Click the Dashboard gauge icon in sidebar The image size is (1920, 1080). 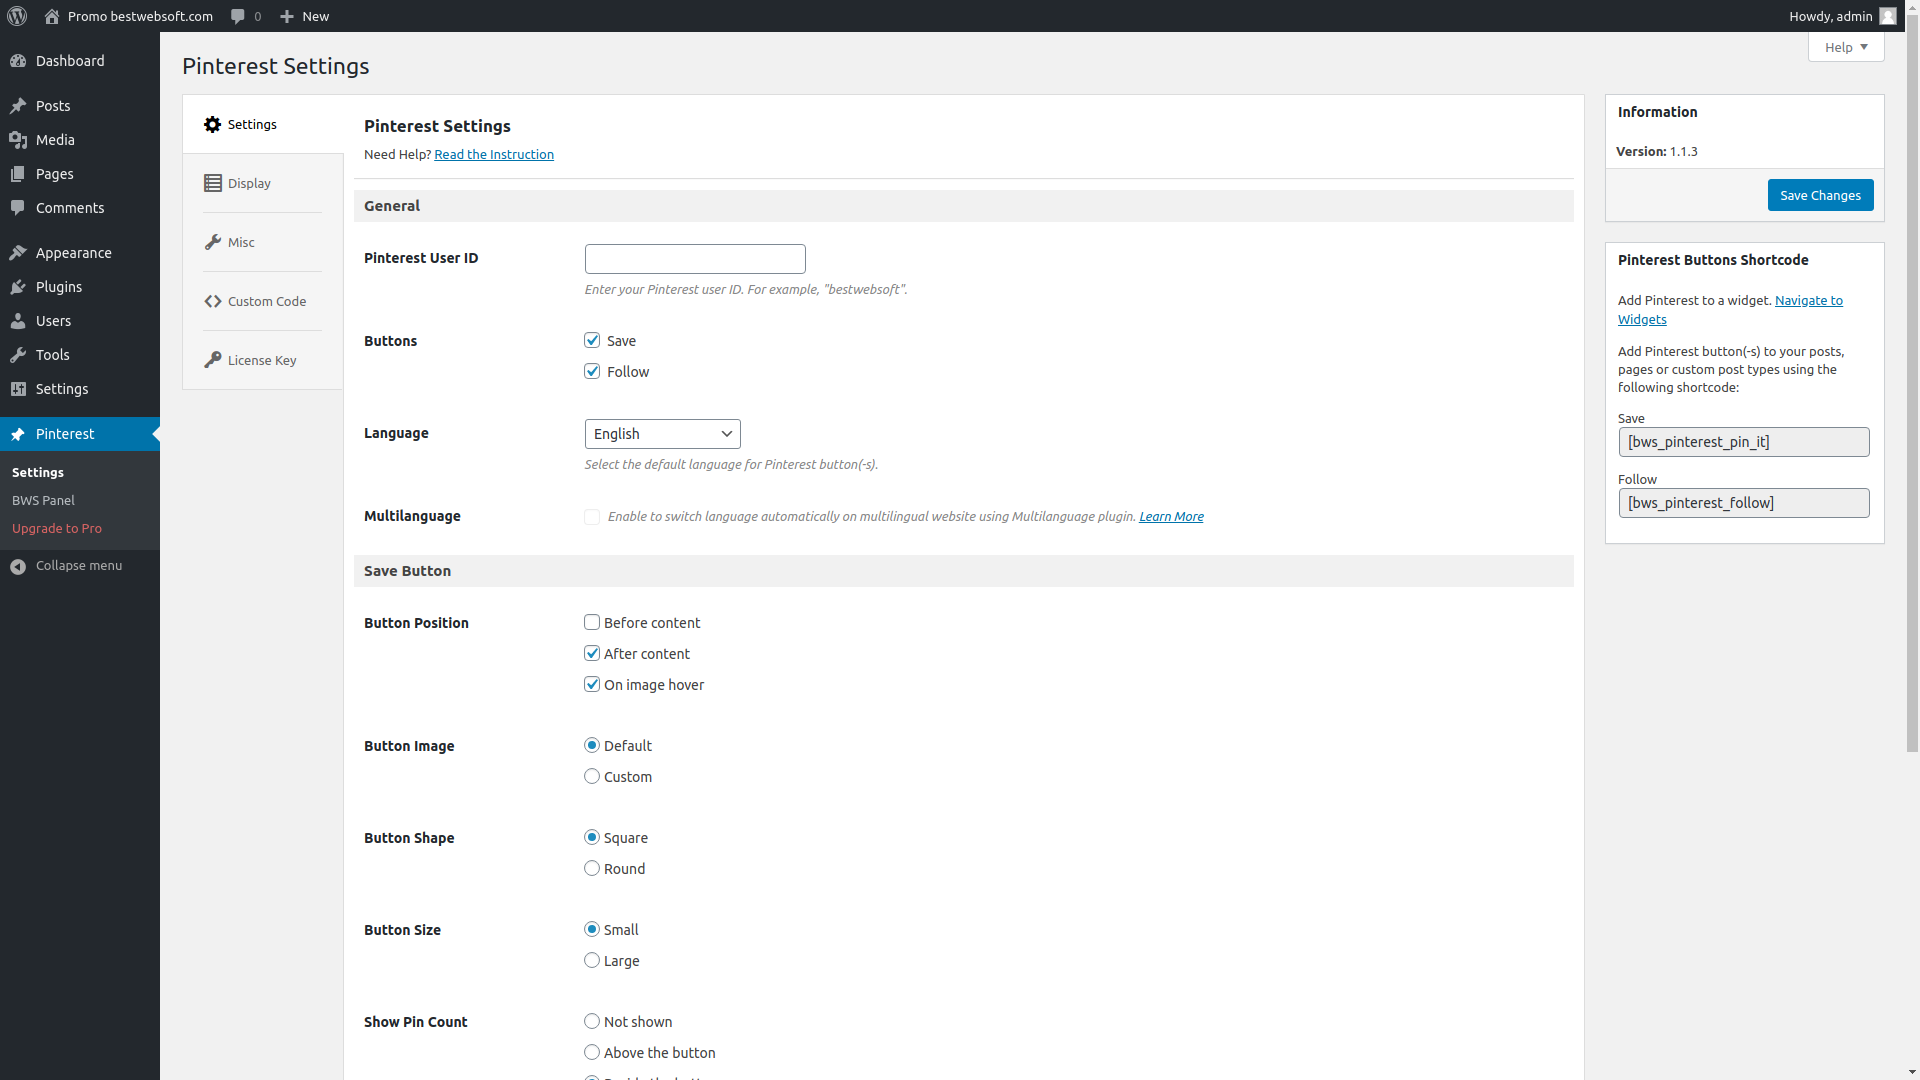tap(18, 61)
